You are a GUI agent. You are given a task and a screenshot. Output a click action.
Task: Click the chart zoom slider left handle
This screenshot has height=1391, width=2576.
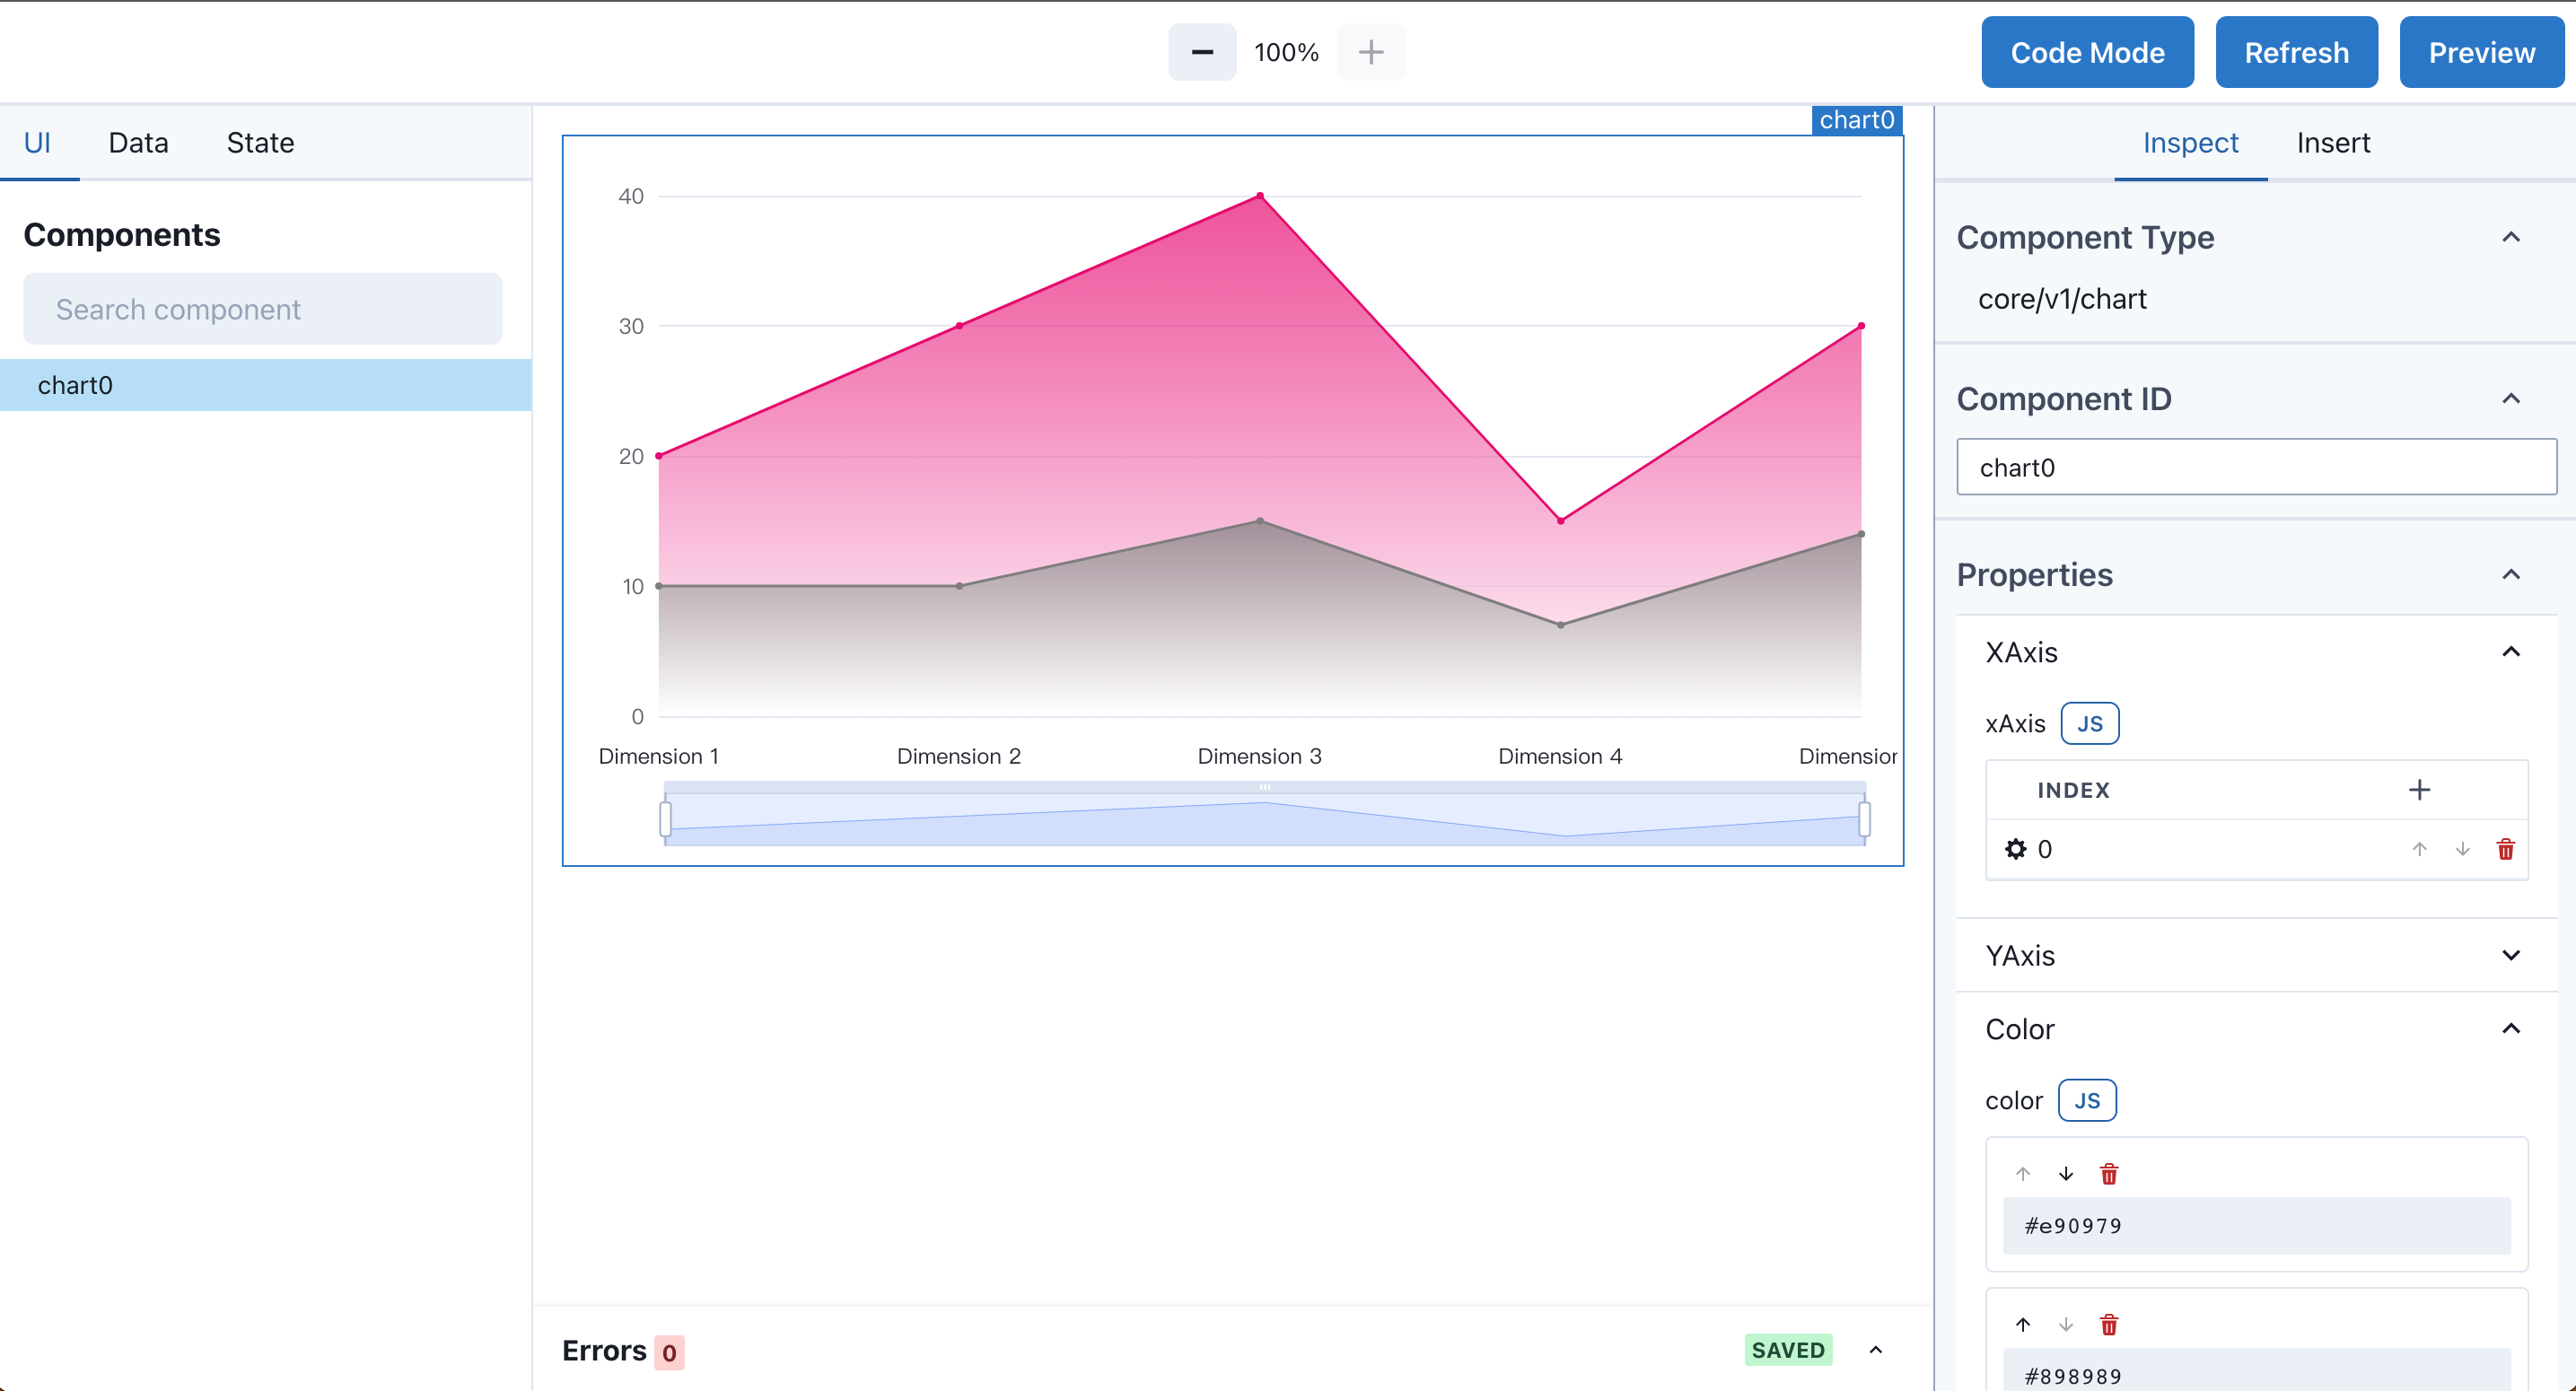coord(665,818)
